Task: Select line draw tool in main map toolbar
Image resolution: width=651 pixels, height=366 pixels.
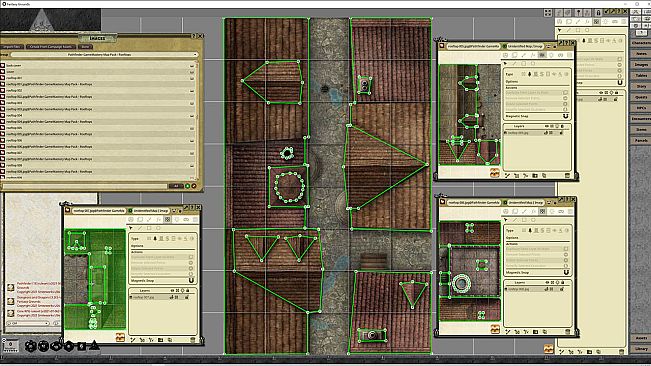Action: click(x=568, y=30)
